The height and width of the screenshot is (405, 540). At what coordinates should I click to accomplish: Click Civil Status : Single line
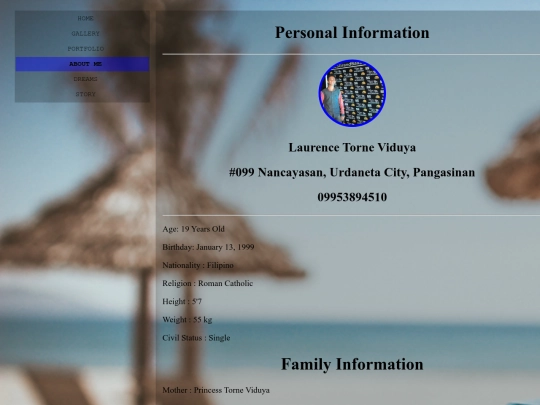pyautogui.click(x=196, y=338)
